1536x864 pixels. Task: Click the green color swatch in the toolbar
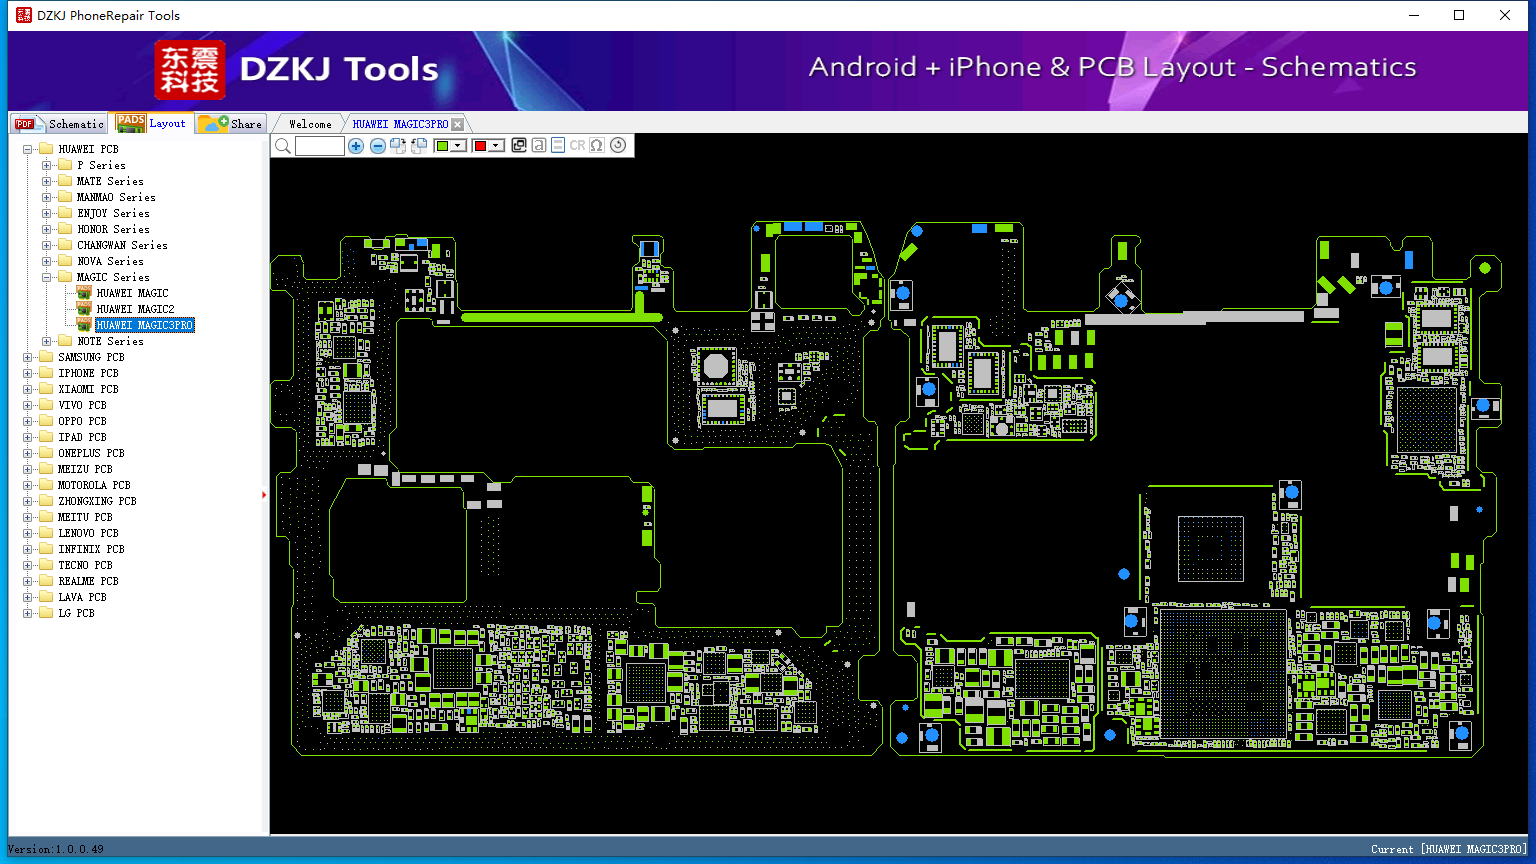(x=443, y=146)
